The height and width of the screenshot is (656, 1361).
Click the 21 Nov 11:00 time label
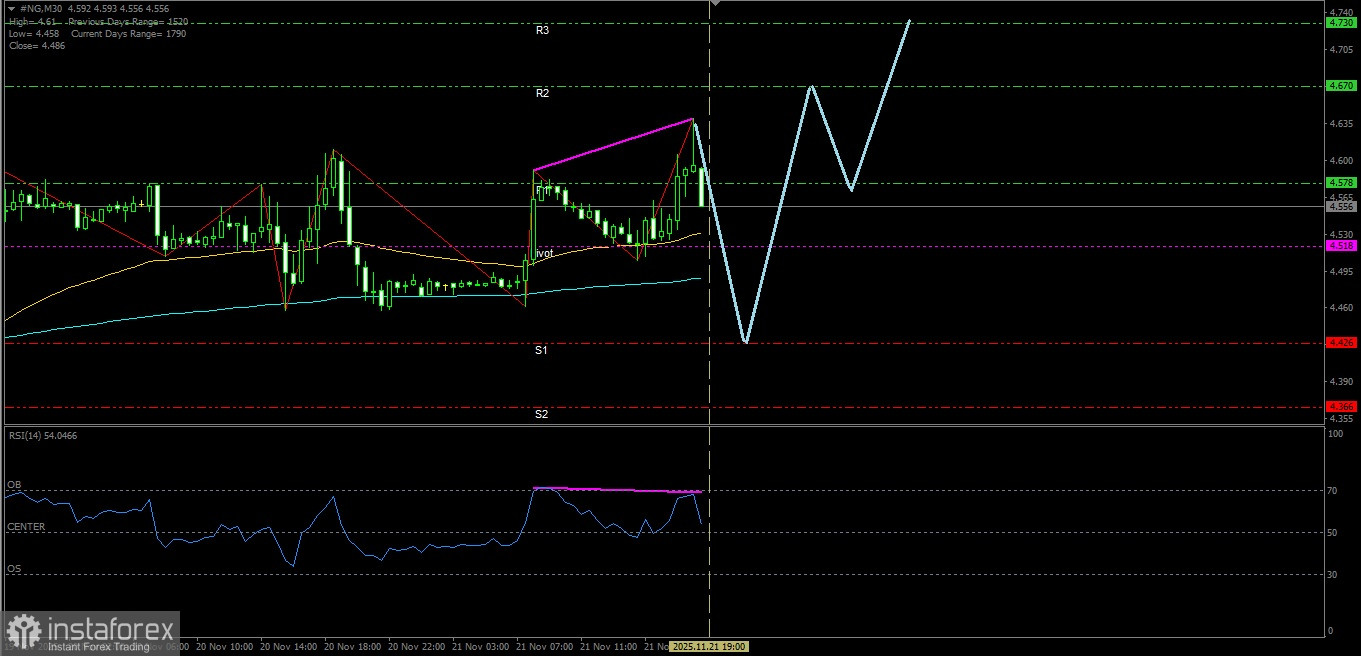coord(611,647)
